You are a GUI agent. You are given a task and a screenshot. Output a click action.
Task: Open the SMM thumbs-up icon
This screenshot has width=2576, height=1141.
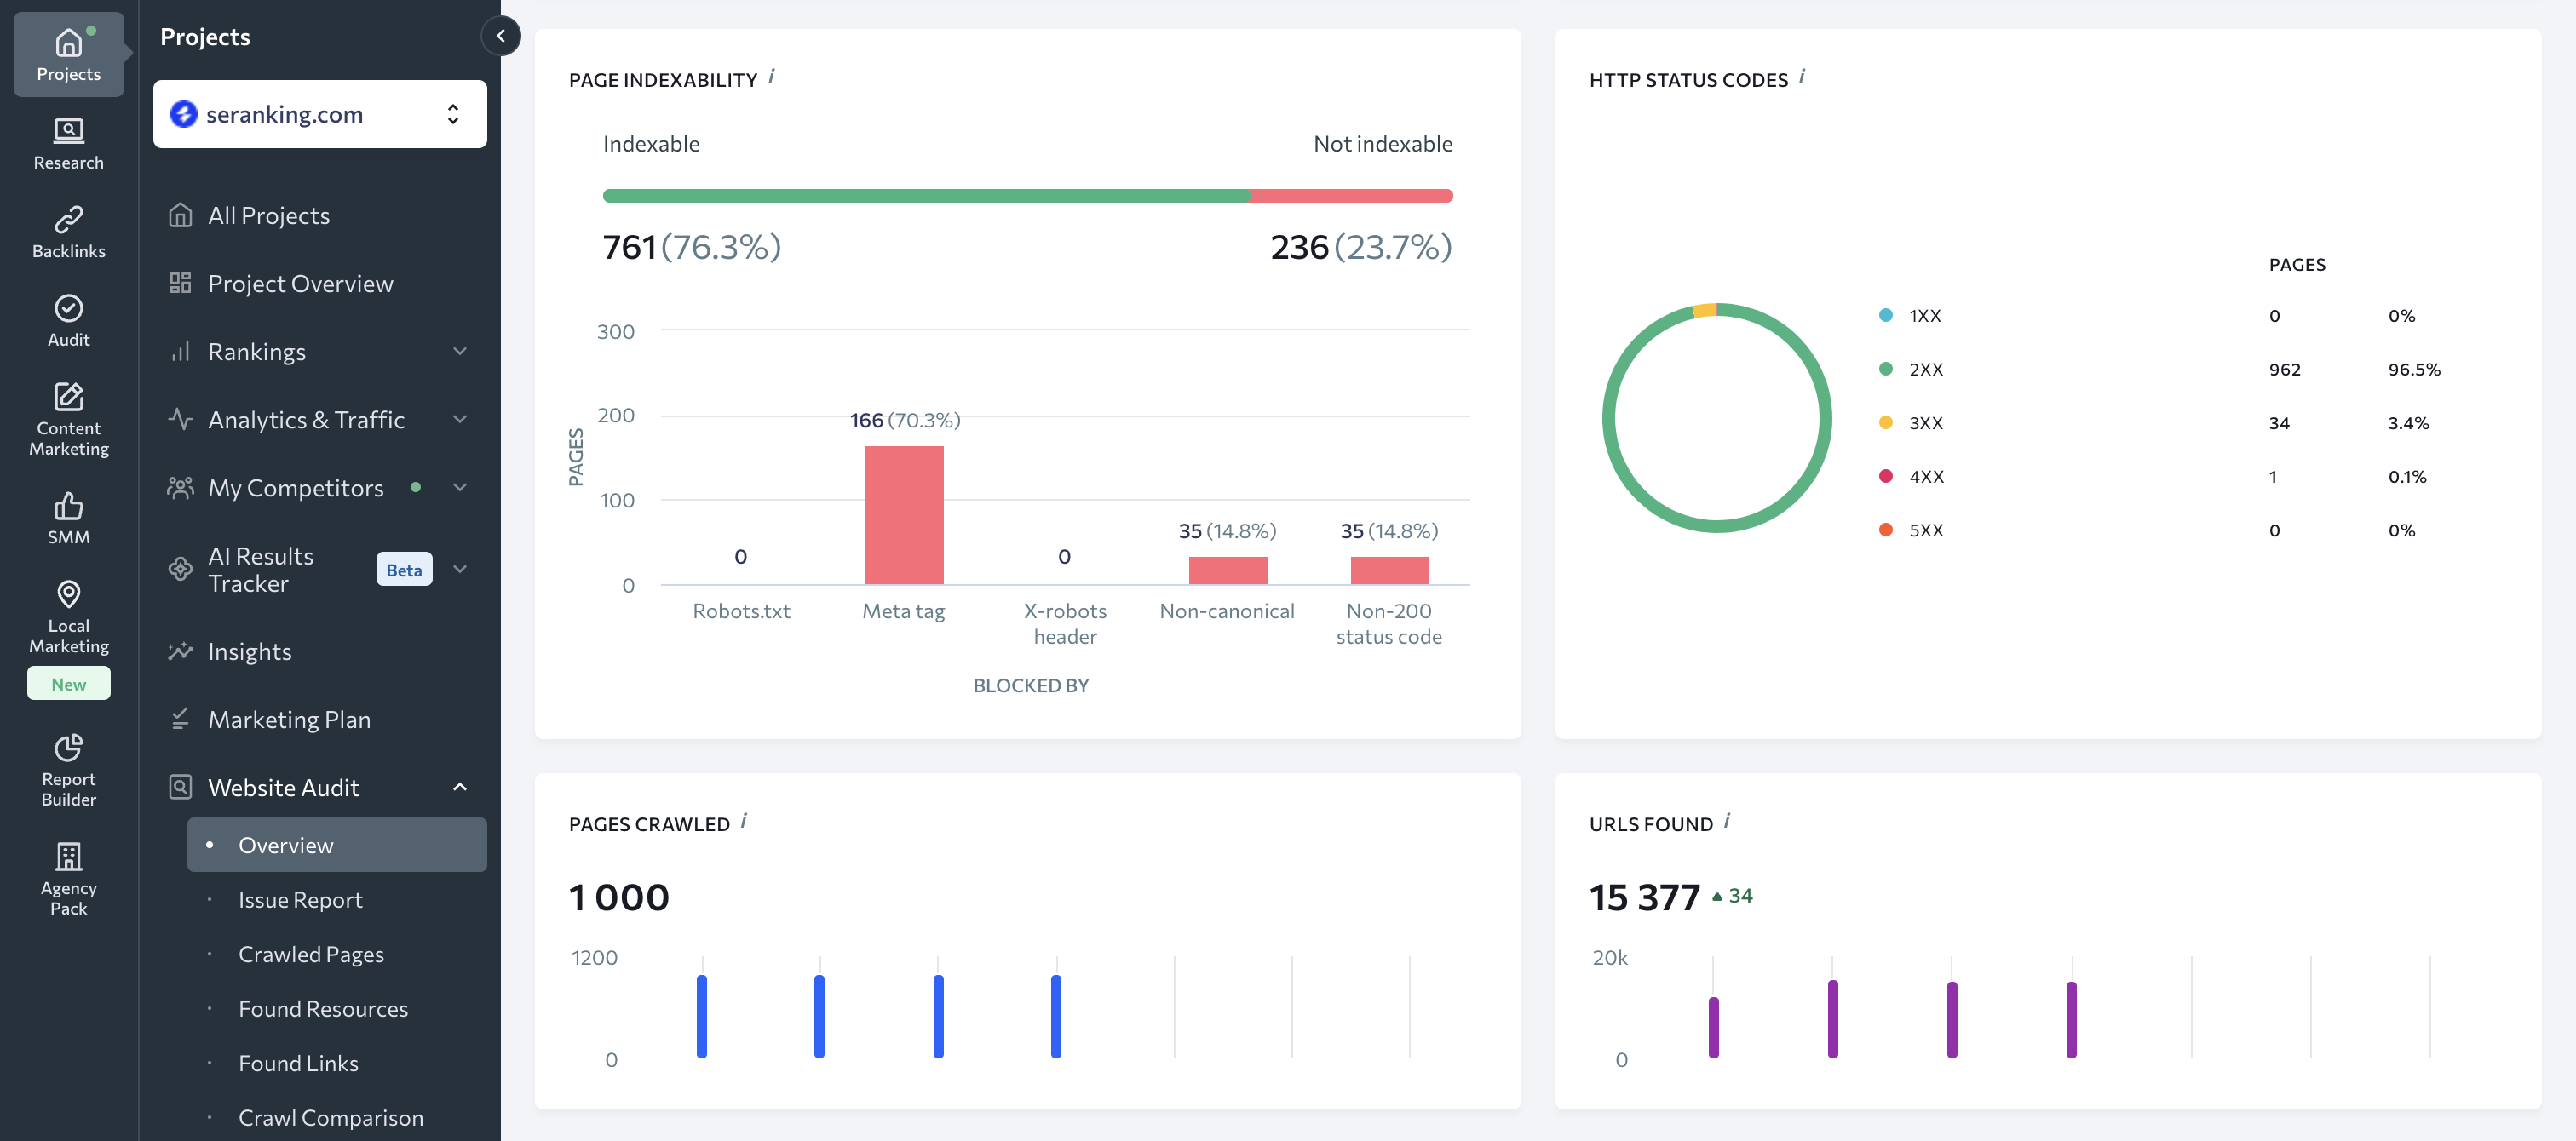[68, 506]
